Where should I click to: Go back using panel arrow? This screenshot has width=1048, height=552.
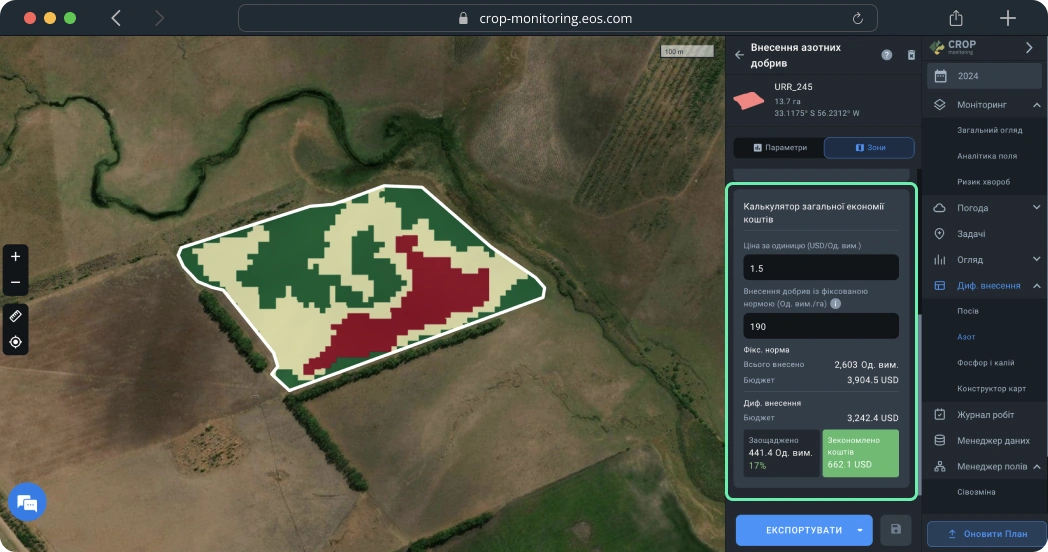[740, 55]
